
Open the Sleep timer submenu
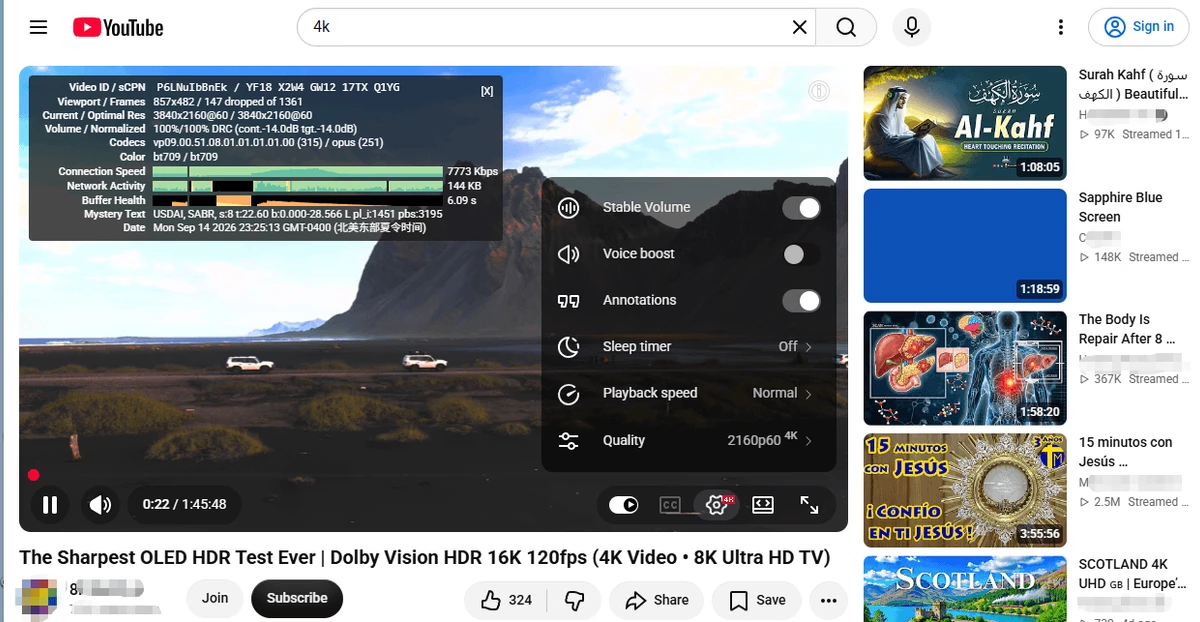(689, 347)
